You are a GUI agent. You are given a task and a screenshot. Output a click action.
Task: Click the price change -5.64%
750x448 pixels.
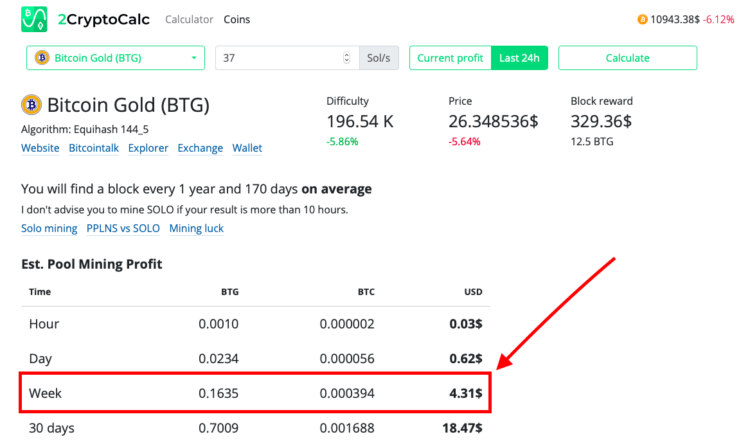[x=464, y=142]
